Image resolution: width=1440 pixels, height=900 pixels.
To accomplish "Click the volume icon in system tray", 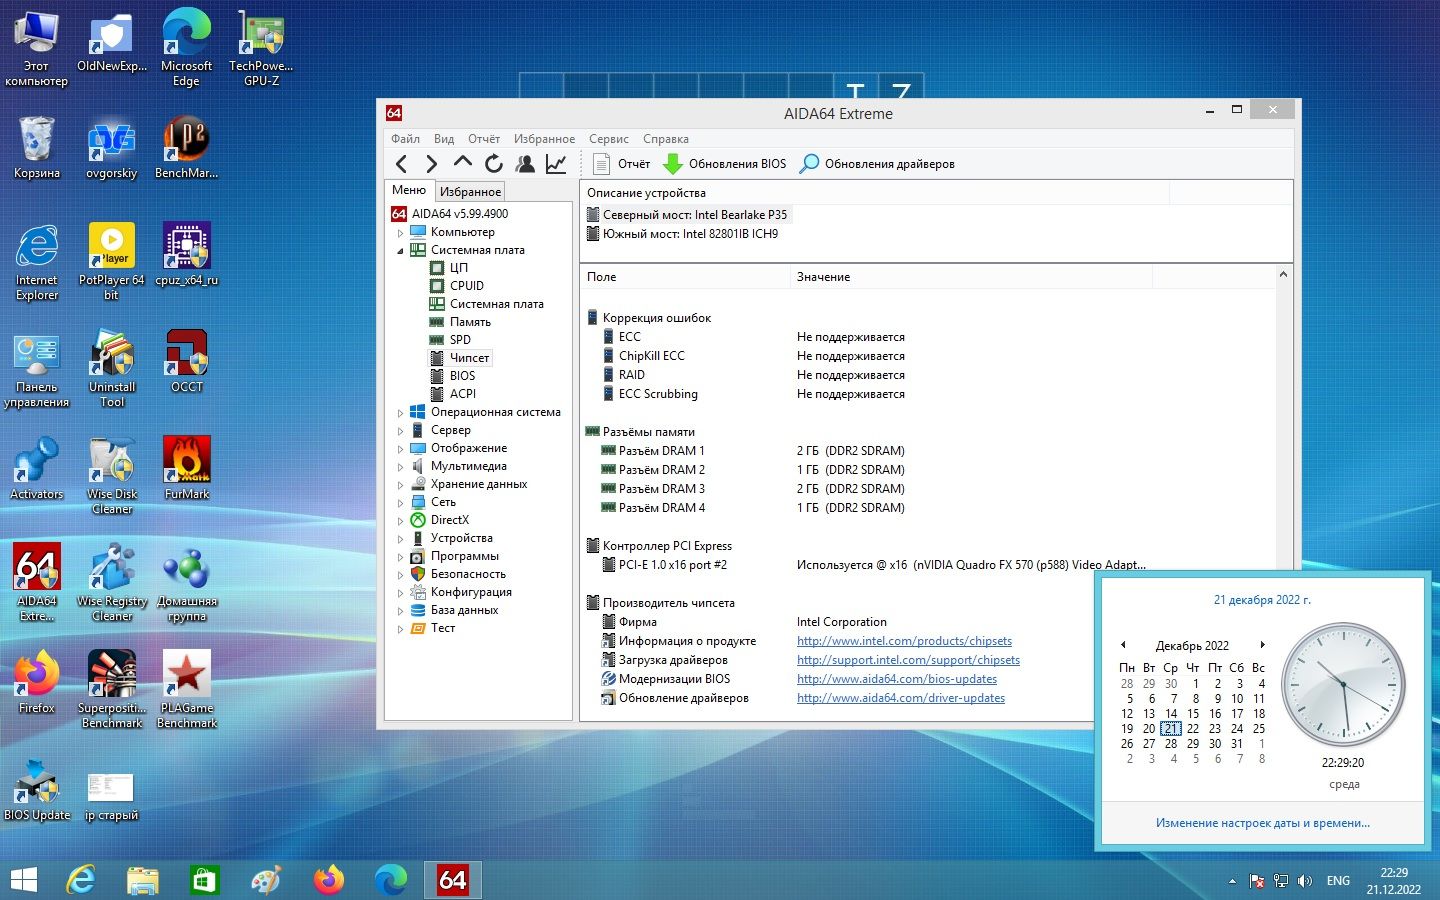I will tap(1304, 881).
